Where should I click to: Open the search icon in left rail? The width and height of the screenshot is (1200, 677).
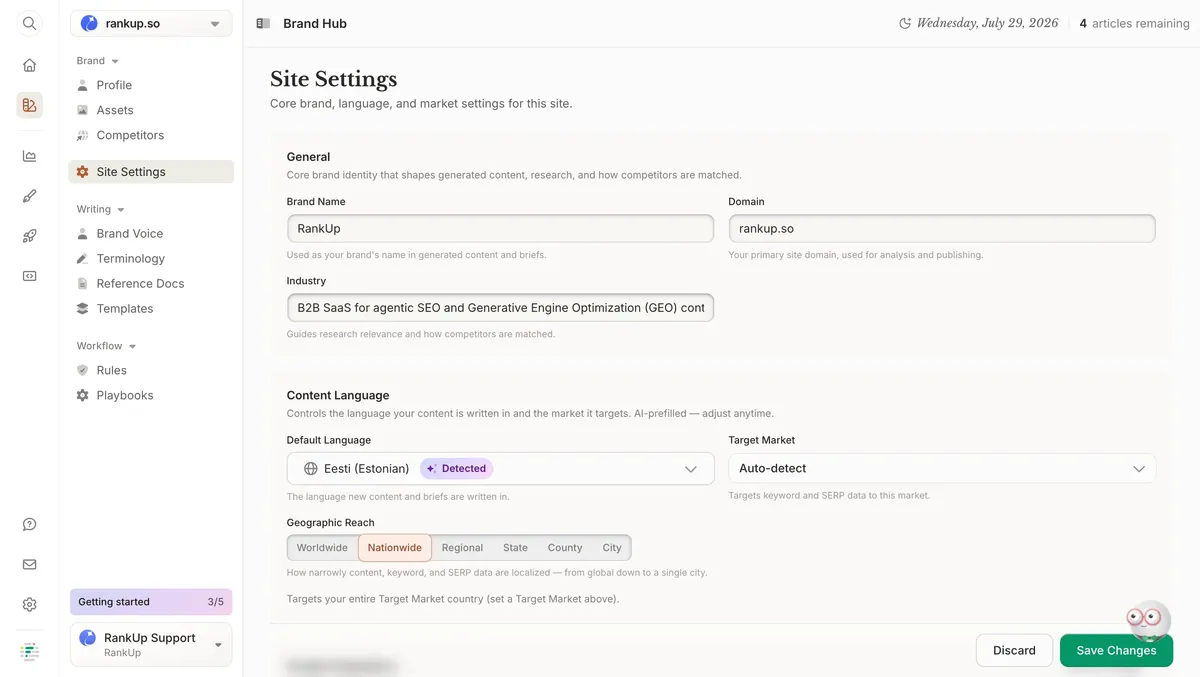tap(29, 23)
